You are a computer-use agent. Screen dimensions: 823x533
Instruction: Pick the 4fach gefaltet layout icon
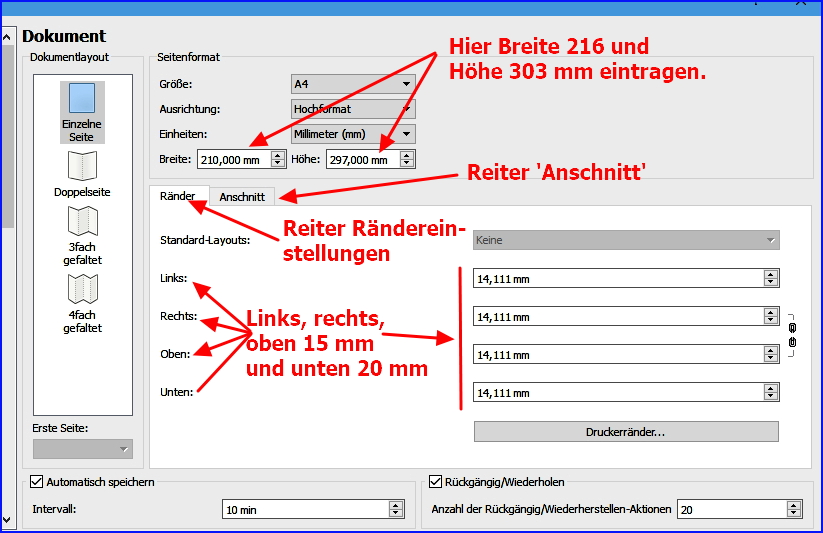[81, 289]
